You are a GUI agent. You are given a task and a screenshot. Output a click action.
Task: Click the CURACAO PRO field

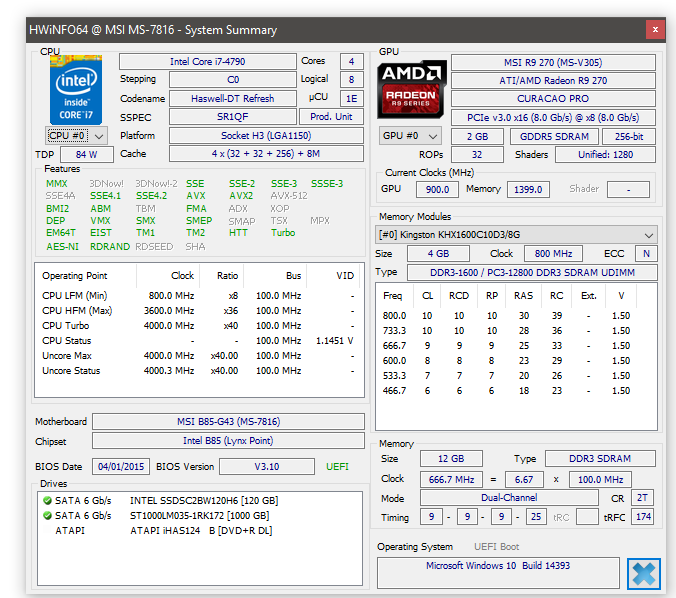click(x=553, y=99)
